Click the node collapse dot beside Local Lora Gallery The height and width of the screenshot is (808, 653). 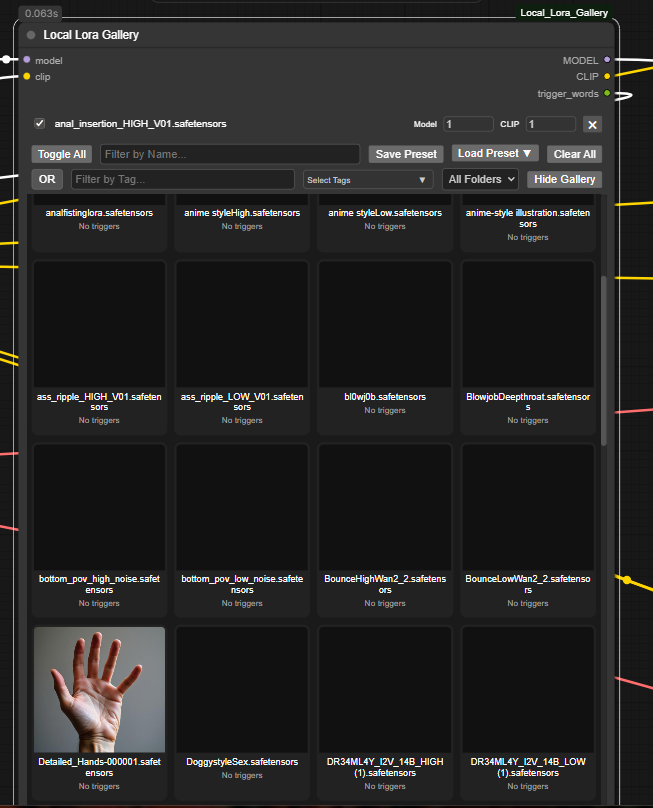coord(31,35)
